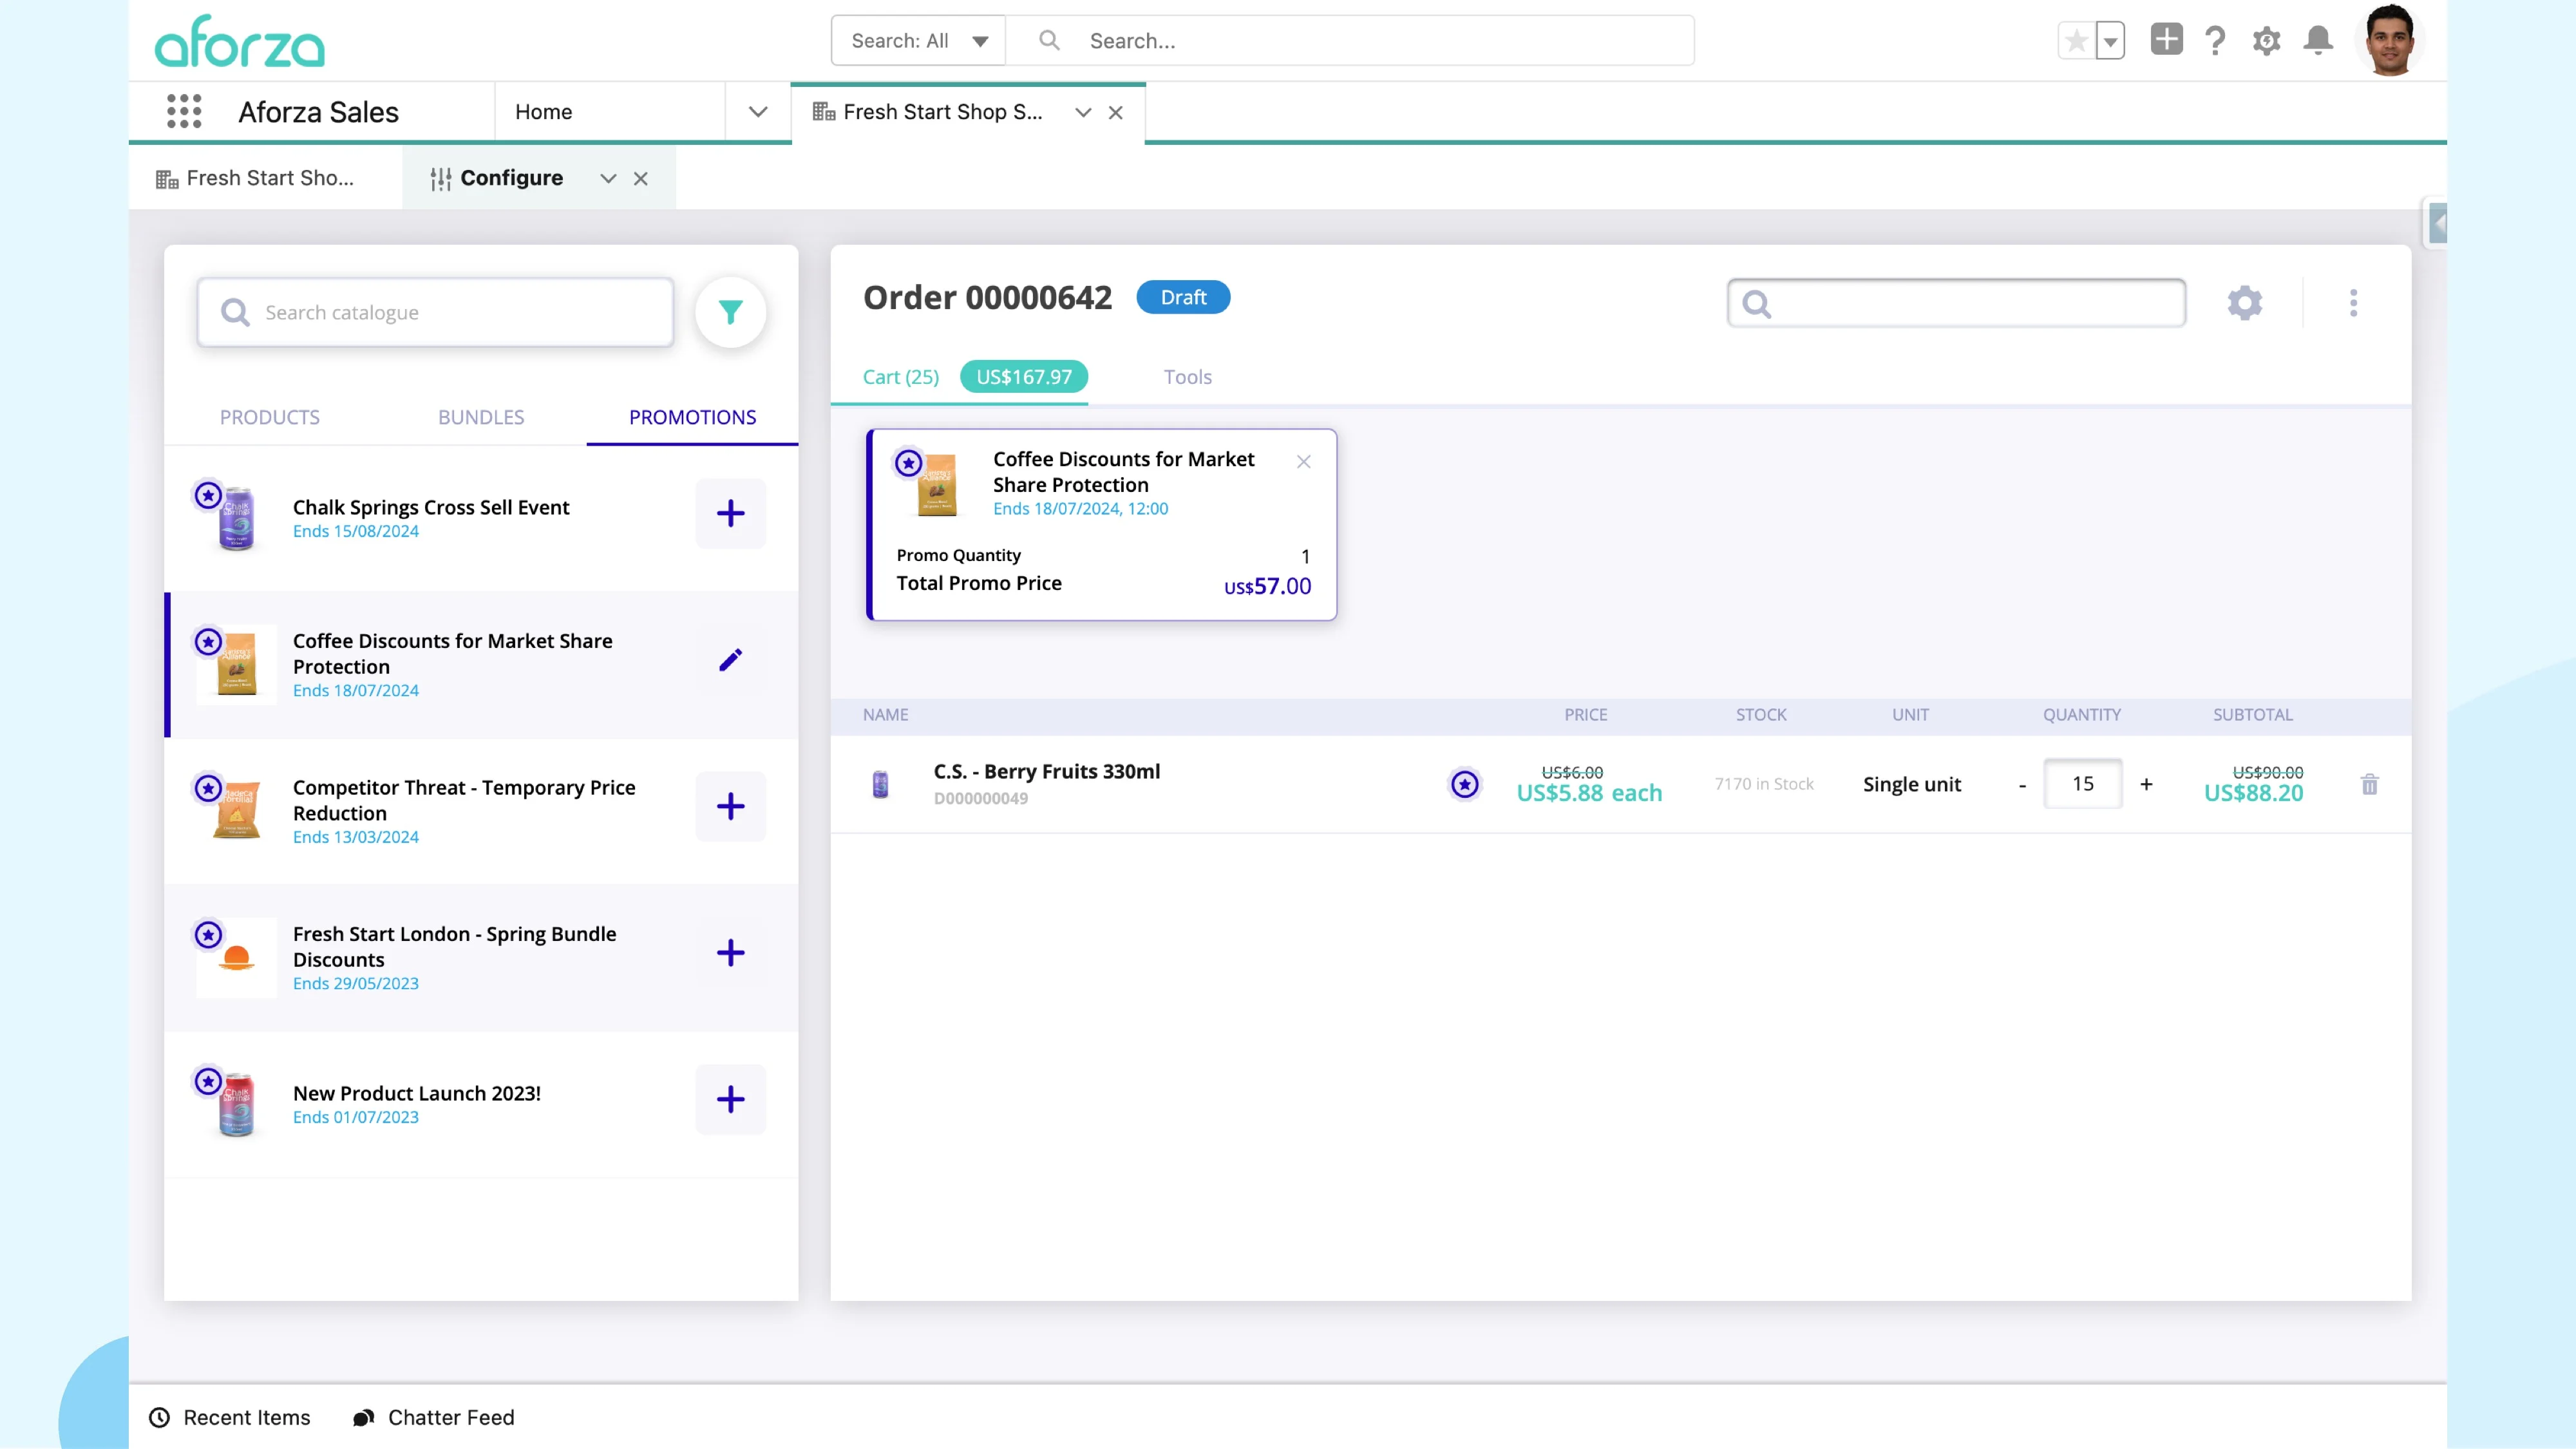
Task: Sort by the PRICE column header
Action: (x=1586, y=715)
